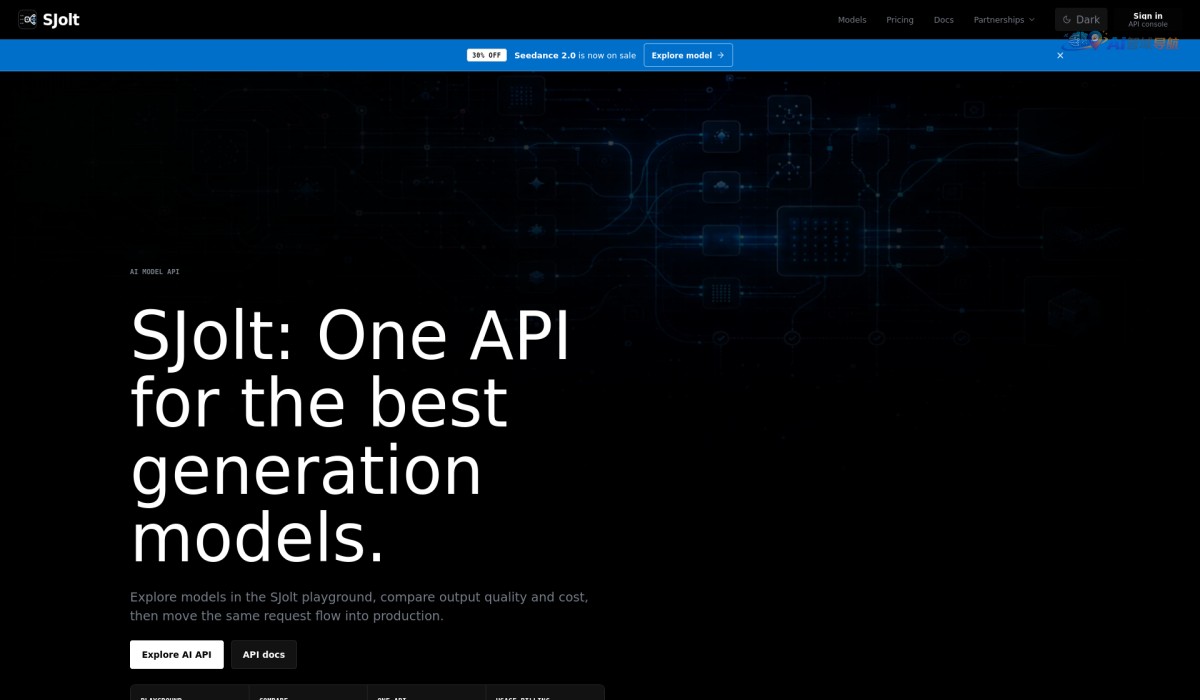The height and width of the screenshot is (700, 1200).
Task: Click the AI MODEL API label
Action: click(155, 272)
